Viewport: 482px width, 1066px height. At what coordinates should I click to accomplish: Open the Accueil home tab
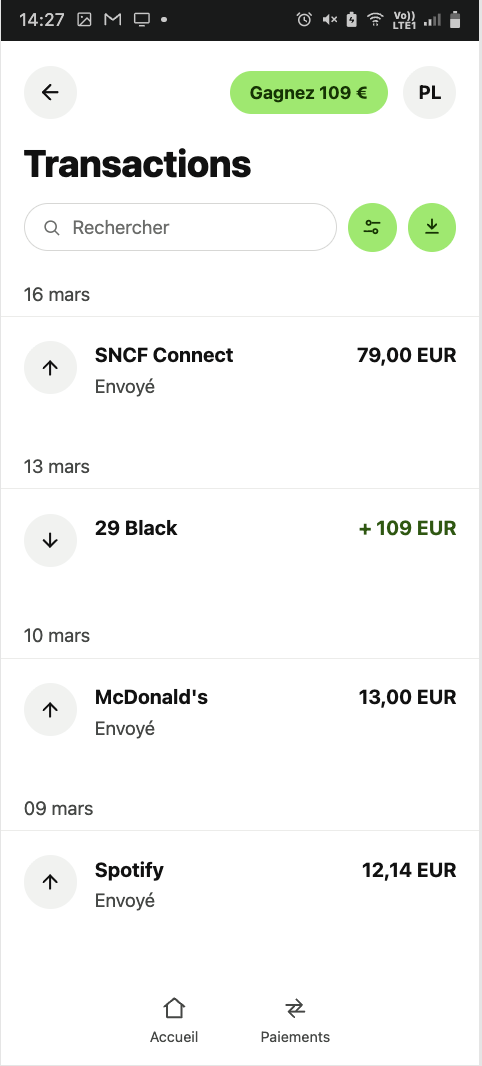pyautogui.click(x=174, y=1020)
